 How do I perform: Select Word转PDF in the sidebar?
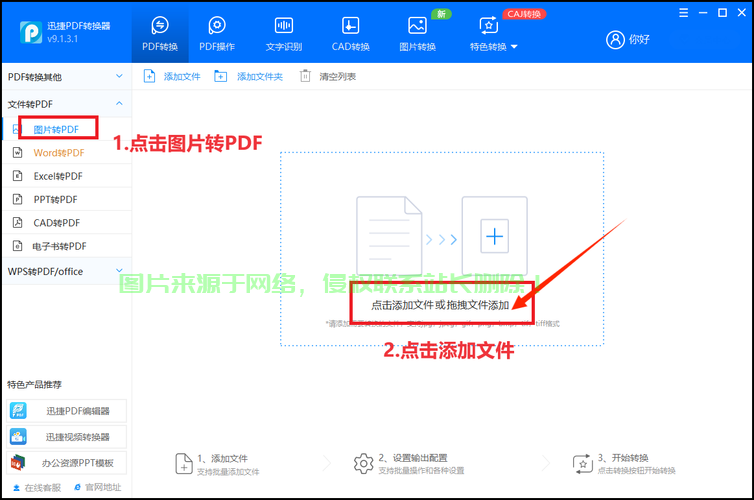[66, 152]
